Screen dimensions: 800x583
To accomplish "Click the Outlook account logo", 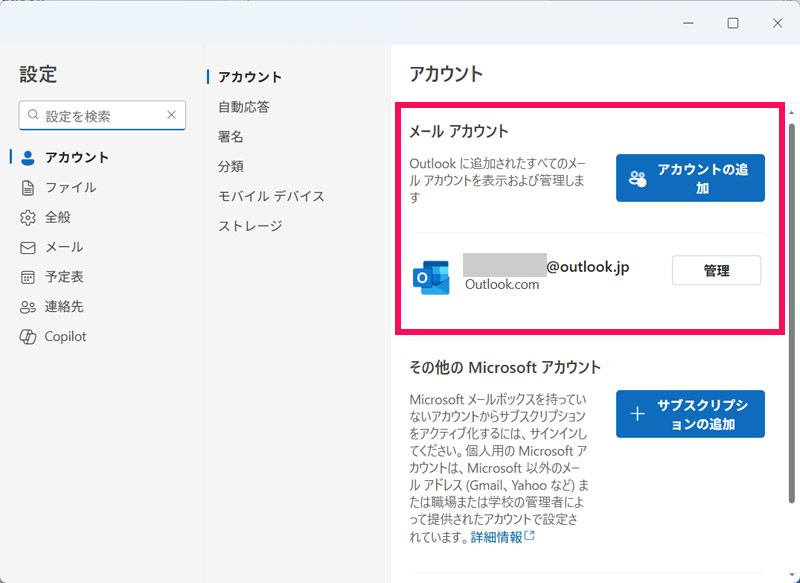I will [431, 277].
